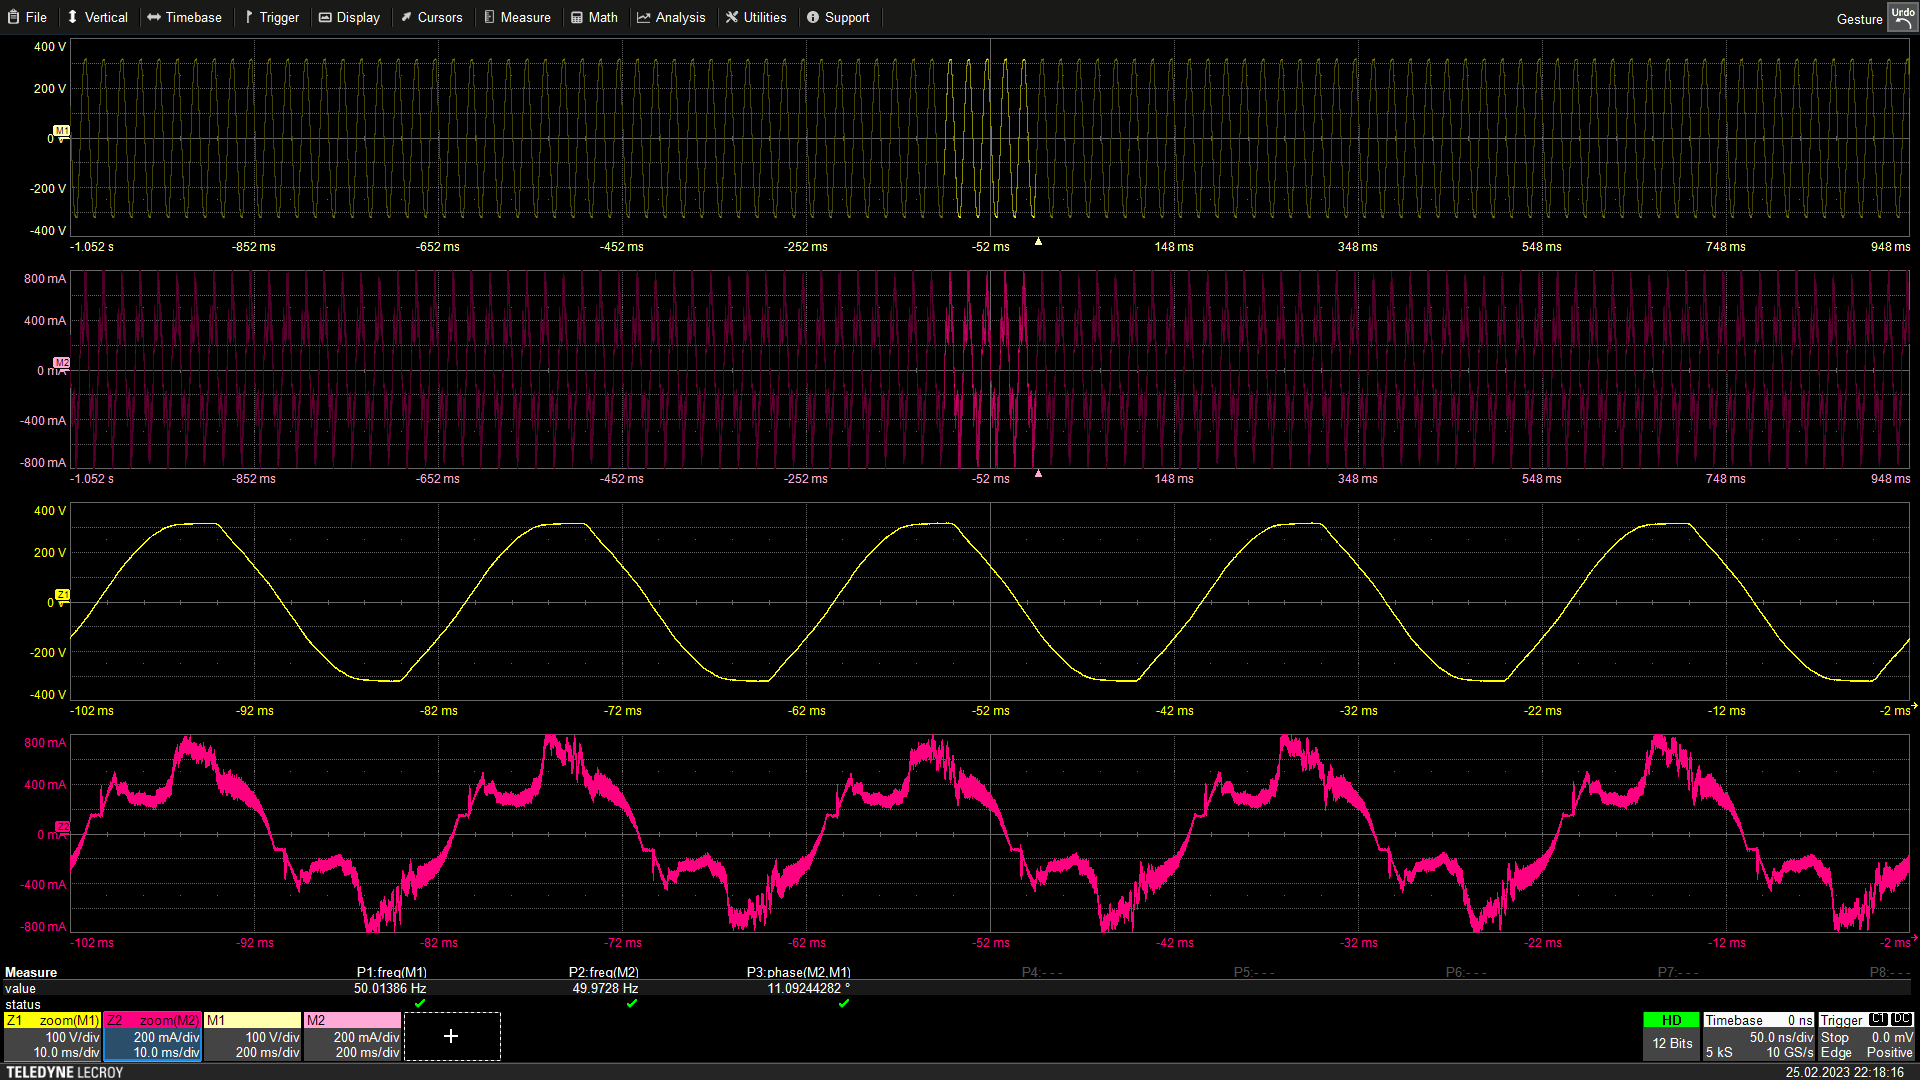Viewport: 1920px width, 1080px height.
Task: Click the M1 trace label on top grid
Action: tap(61, 131)
